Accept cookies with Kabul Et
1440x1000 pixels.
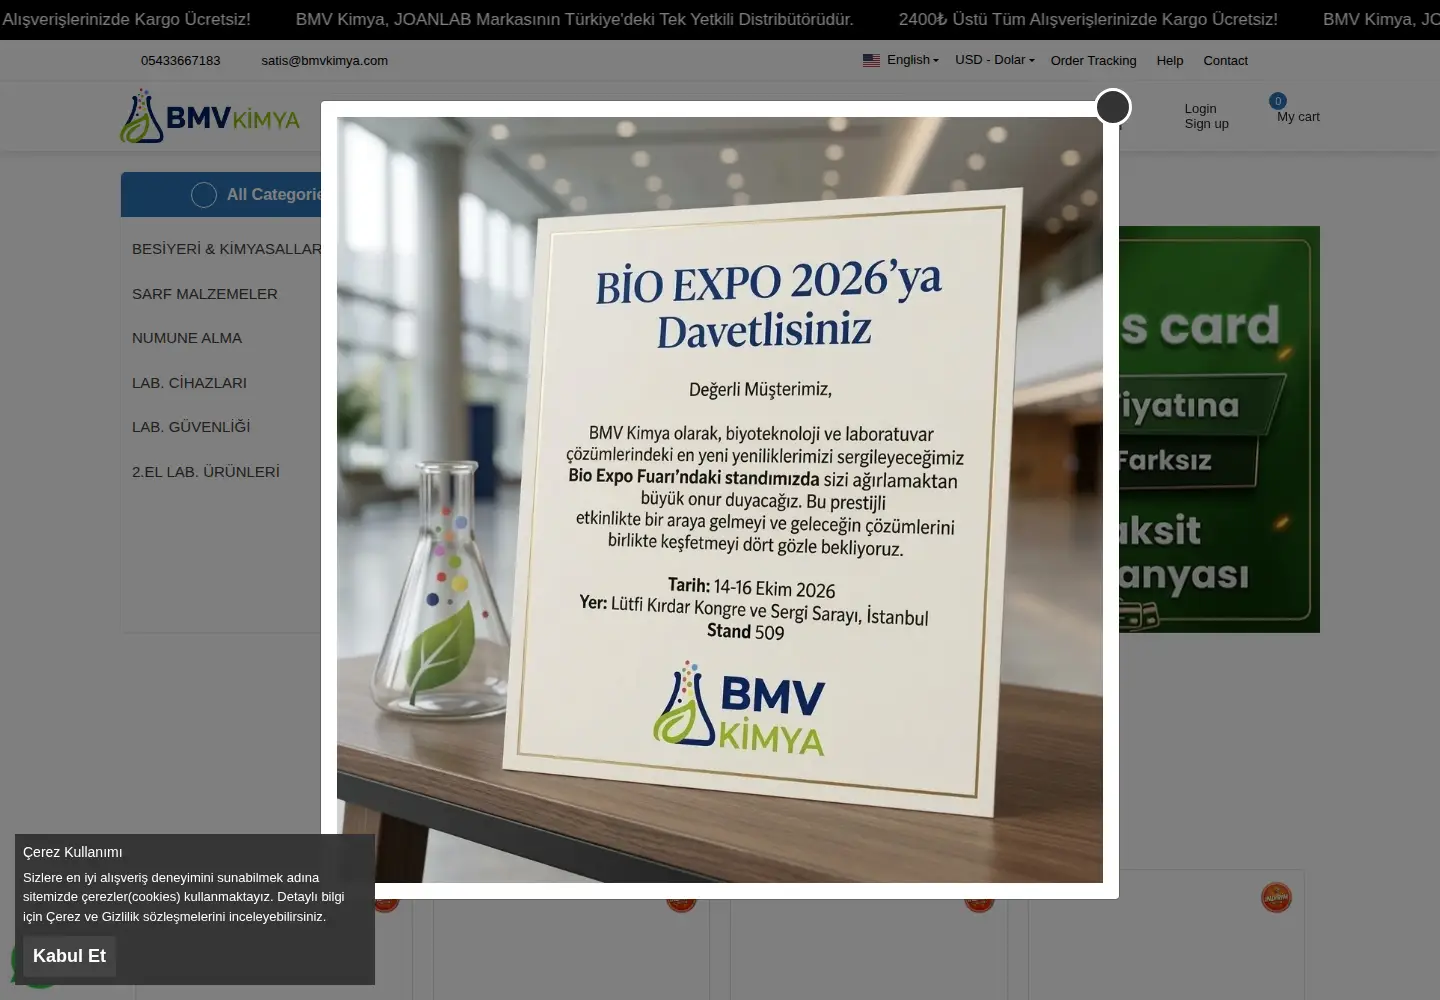(69, 956)
